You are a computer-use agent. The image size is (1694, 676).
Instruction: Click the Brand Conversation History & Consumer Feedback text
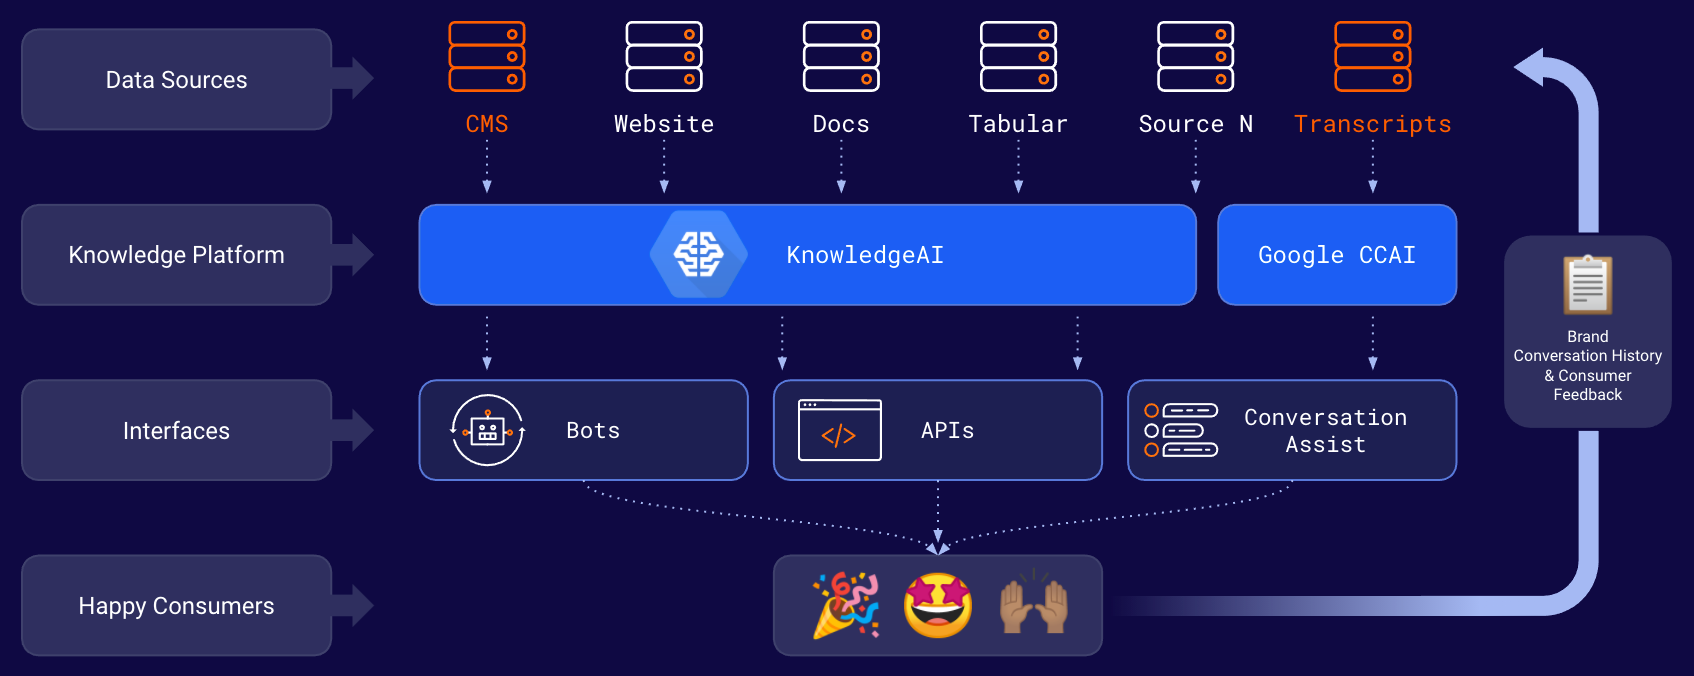tap(1588, 366)
